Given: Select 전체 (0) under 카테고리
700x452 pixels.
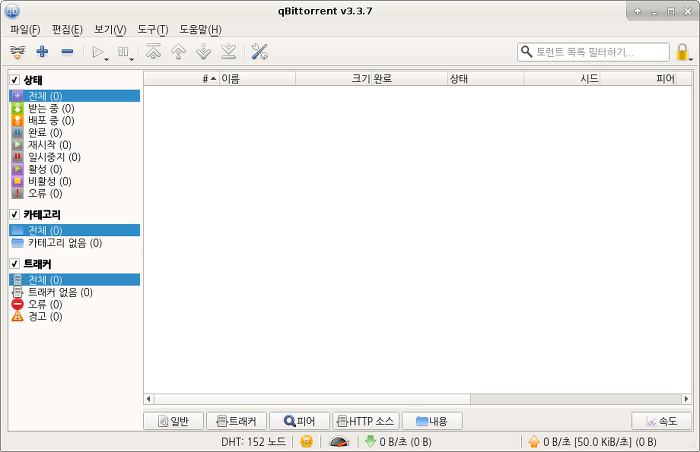Looking at the screenshot, I should (74, 230).
